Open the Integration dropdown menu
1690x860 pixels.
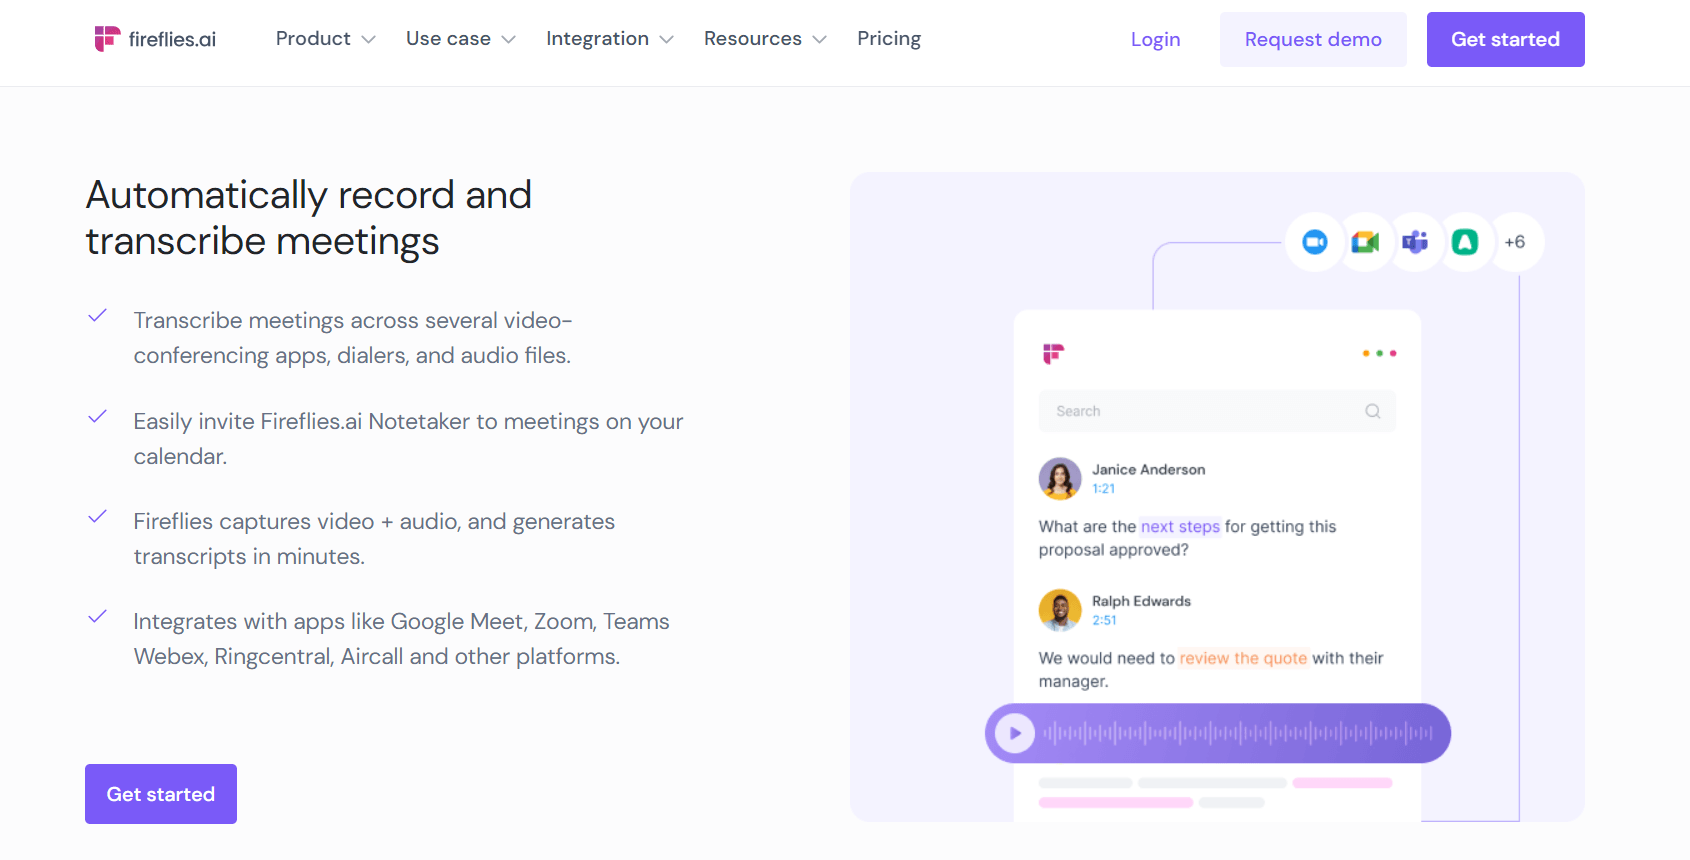click(609, 39)
